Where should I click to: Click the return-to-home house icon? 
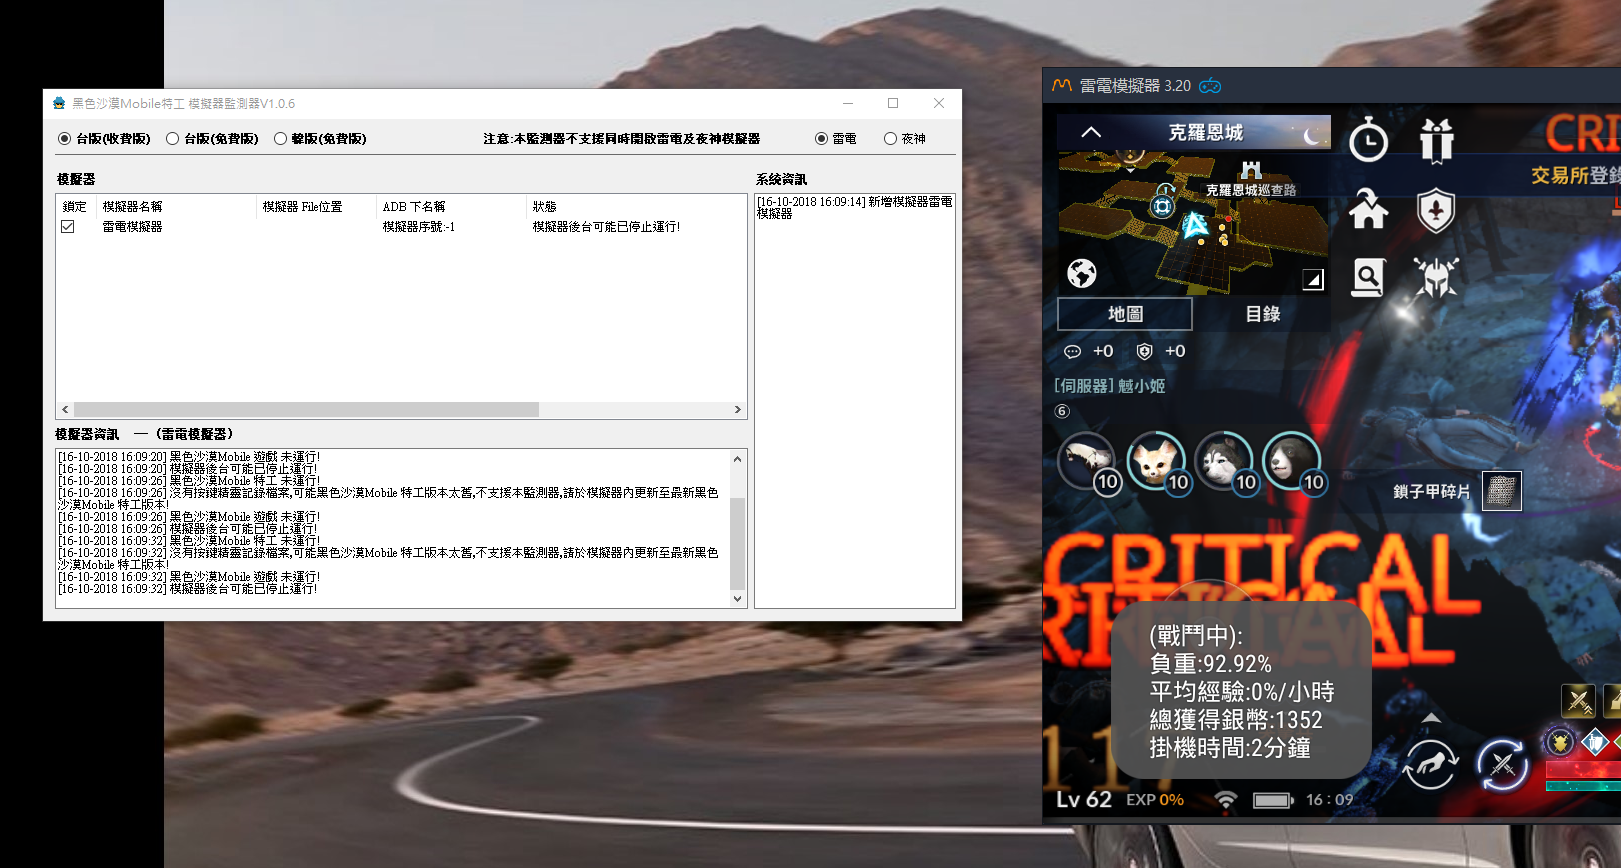click(x=1368, y=209)
